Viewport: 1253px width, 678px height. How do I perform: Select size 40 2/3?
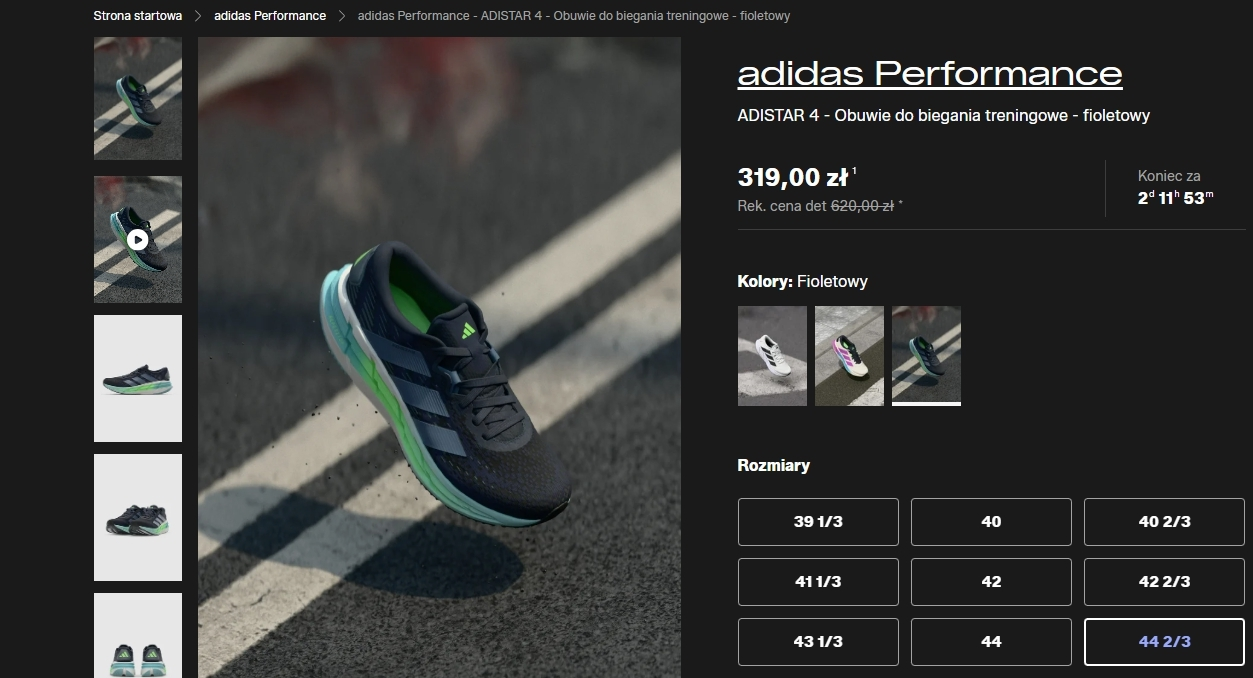click(x=1164, y=522)
